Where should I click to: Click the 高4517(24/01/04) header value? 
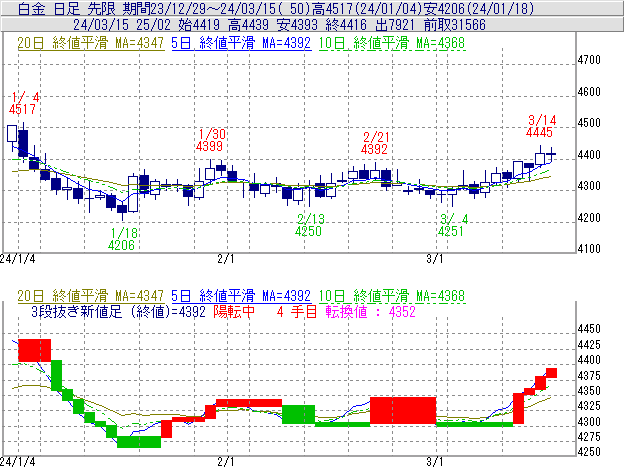click(367, 8)
